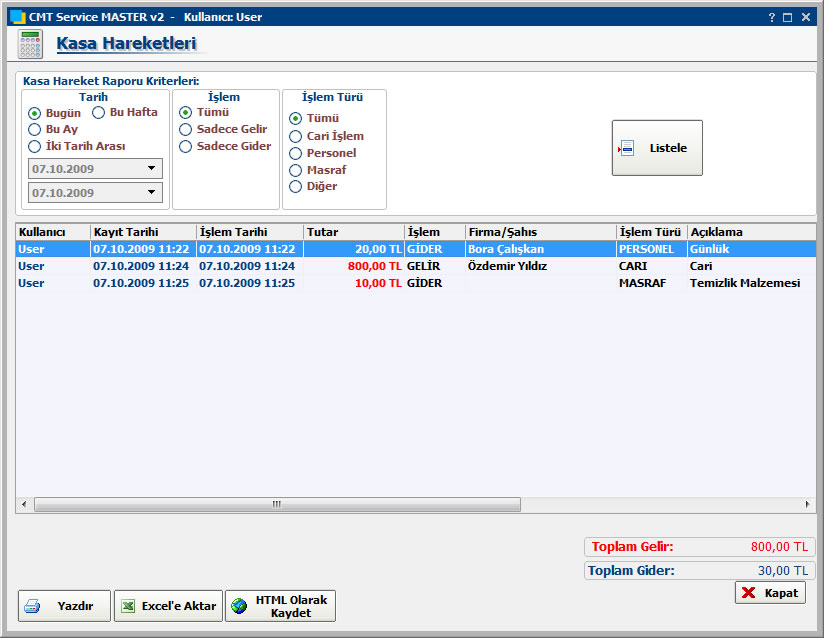Choose the Masraf transaction type
Image resolution: width=824 pixels, height=638 pixels.
(x=296, y=170)
